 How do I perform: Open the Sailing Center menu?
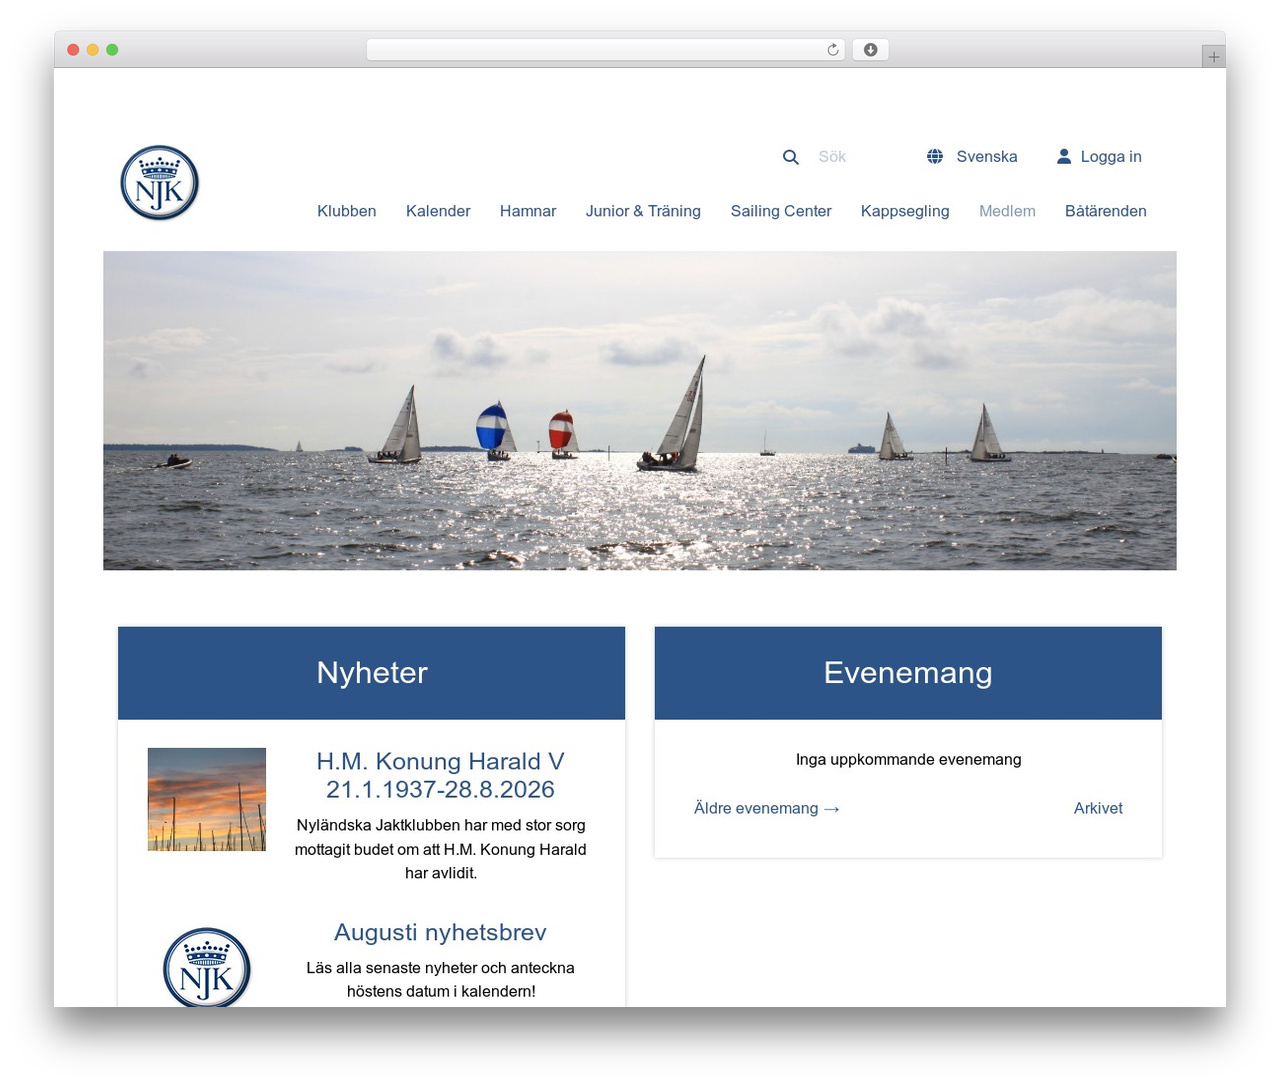[781, 211]
